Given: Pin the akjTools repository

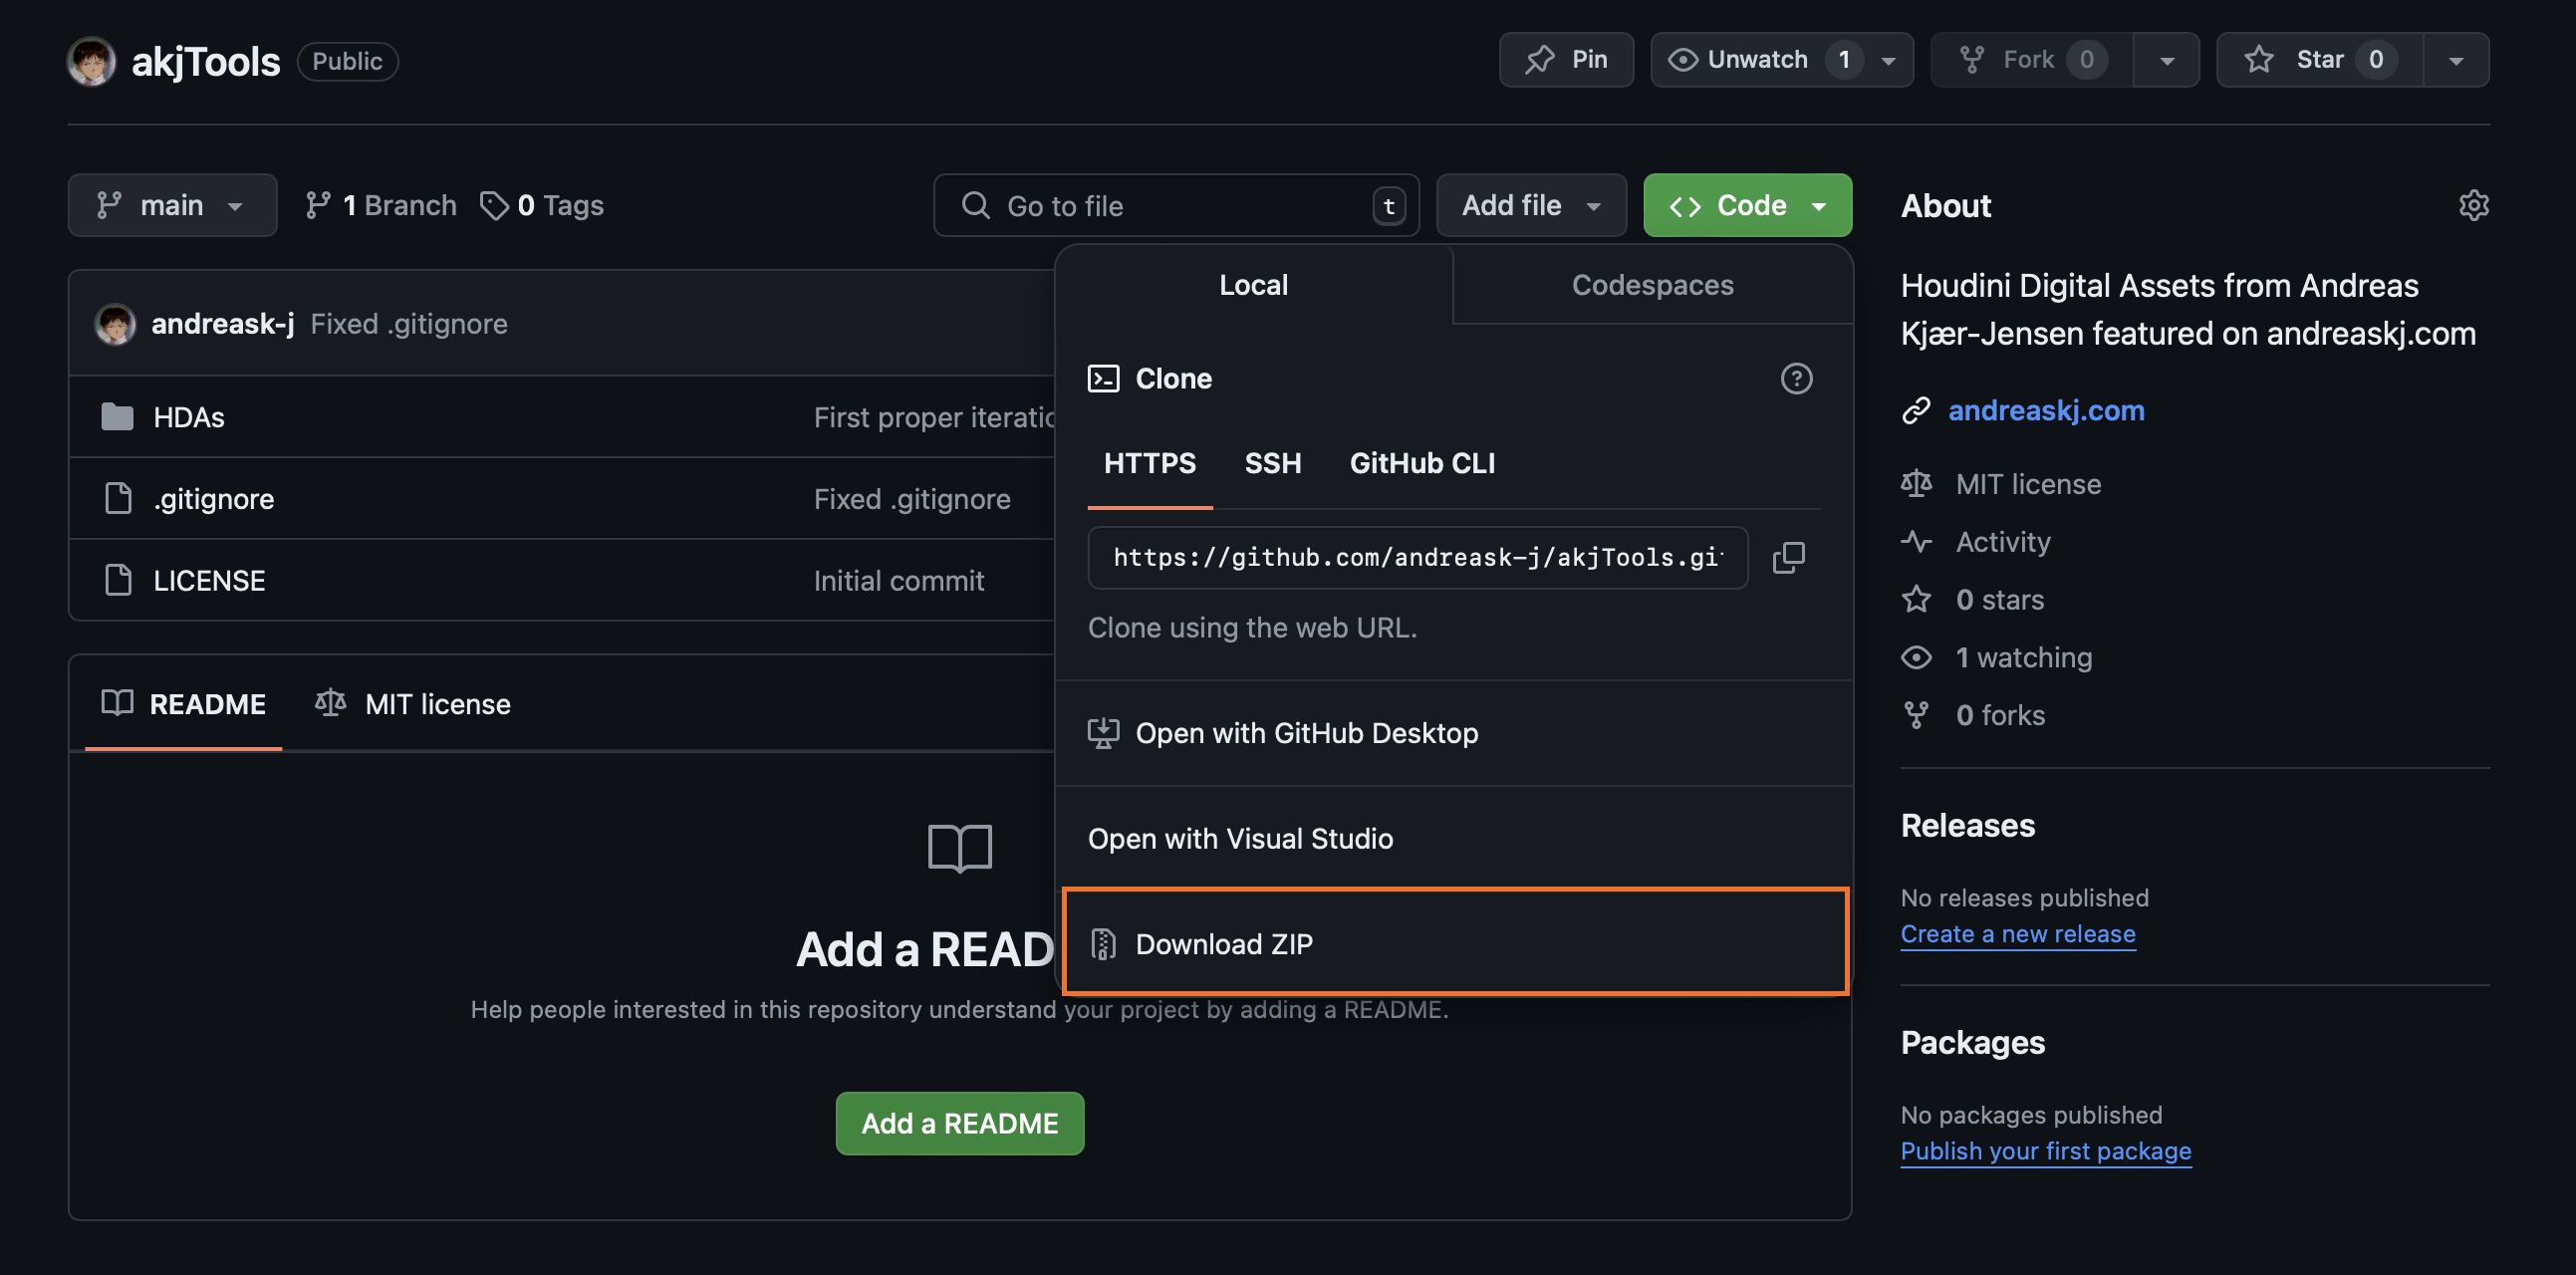Looking at the screenshot, I should point(1565,60).
